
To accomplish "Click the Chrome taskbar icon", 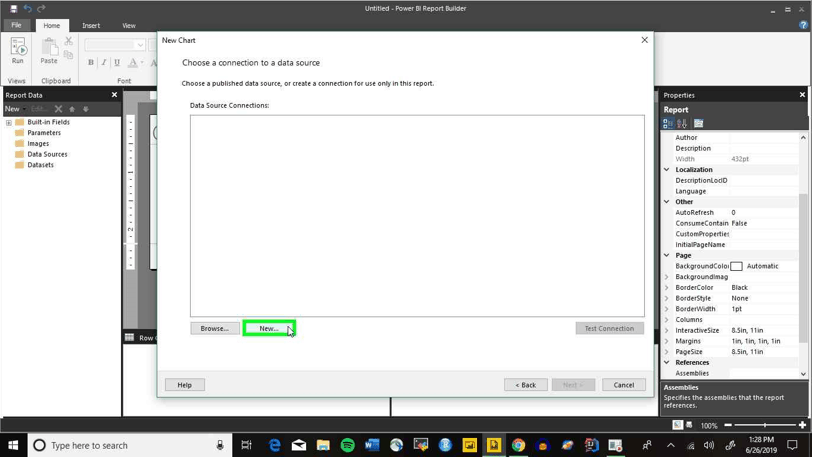I will pos(518,446).
